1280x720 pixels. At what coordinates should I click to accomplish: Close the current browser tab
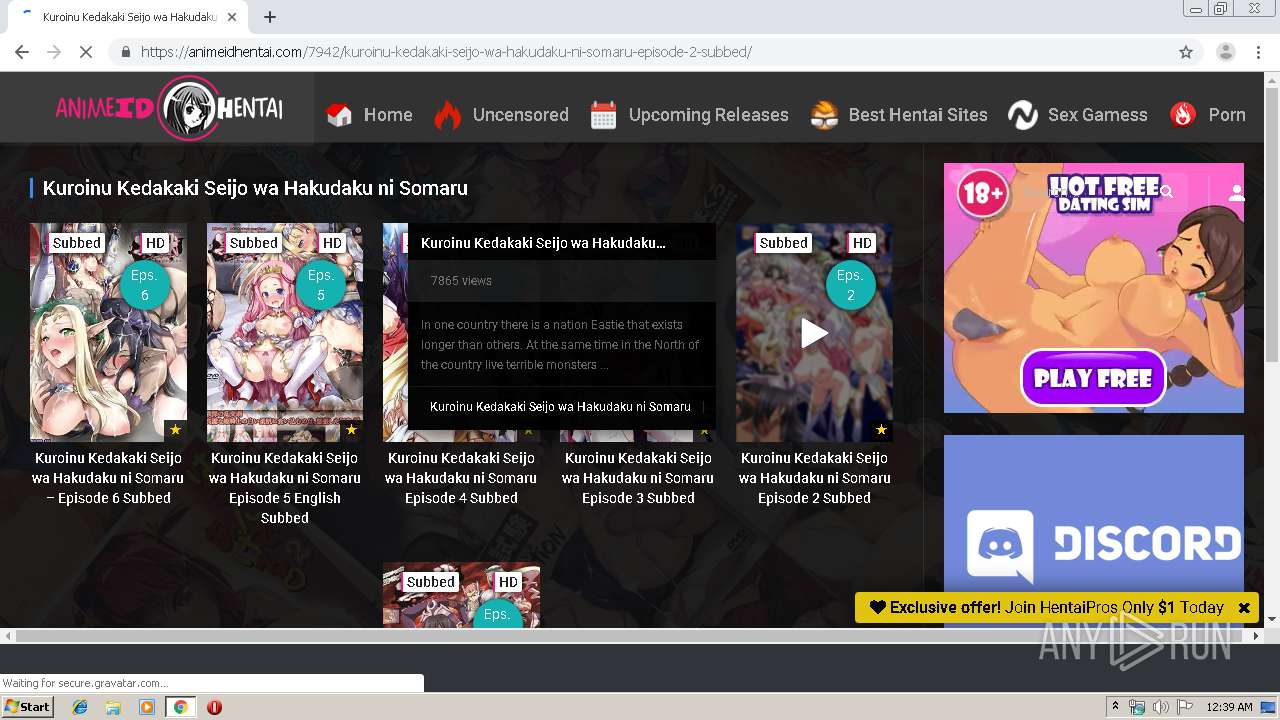tap(233, 17)
